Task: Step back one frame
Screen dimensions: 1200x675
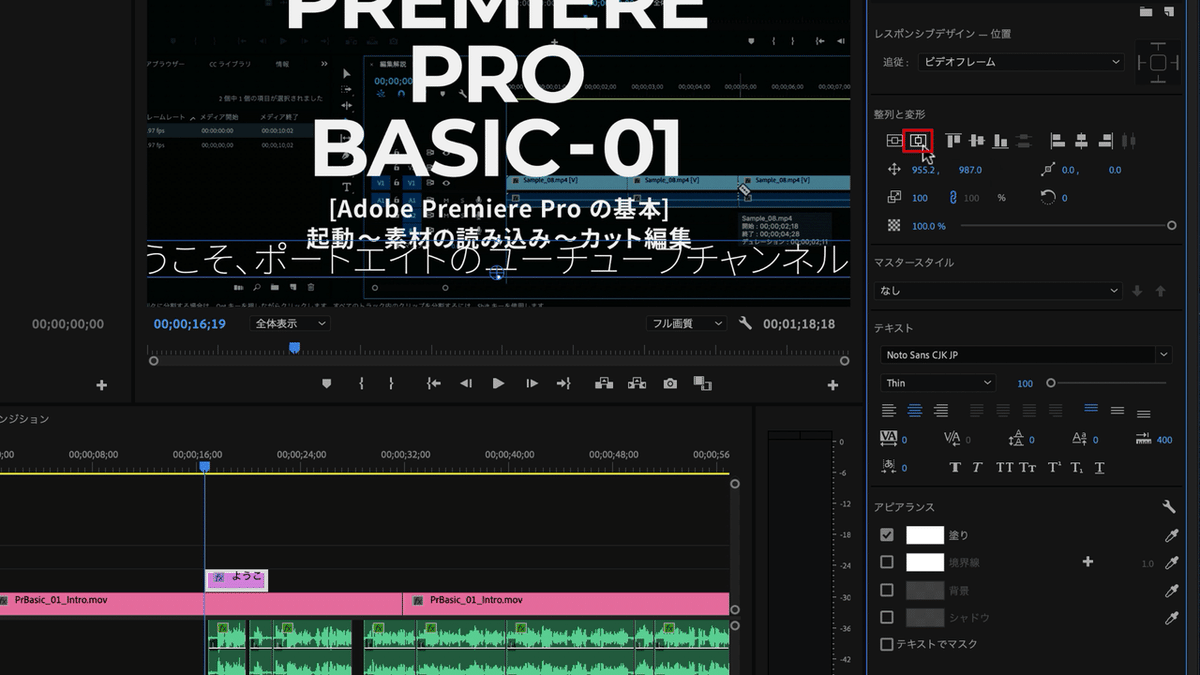Action: [x=465, y=383]
